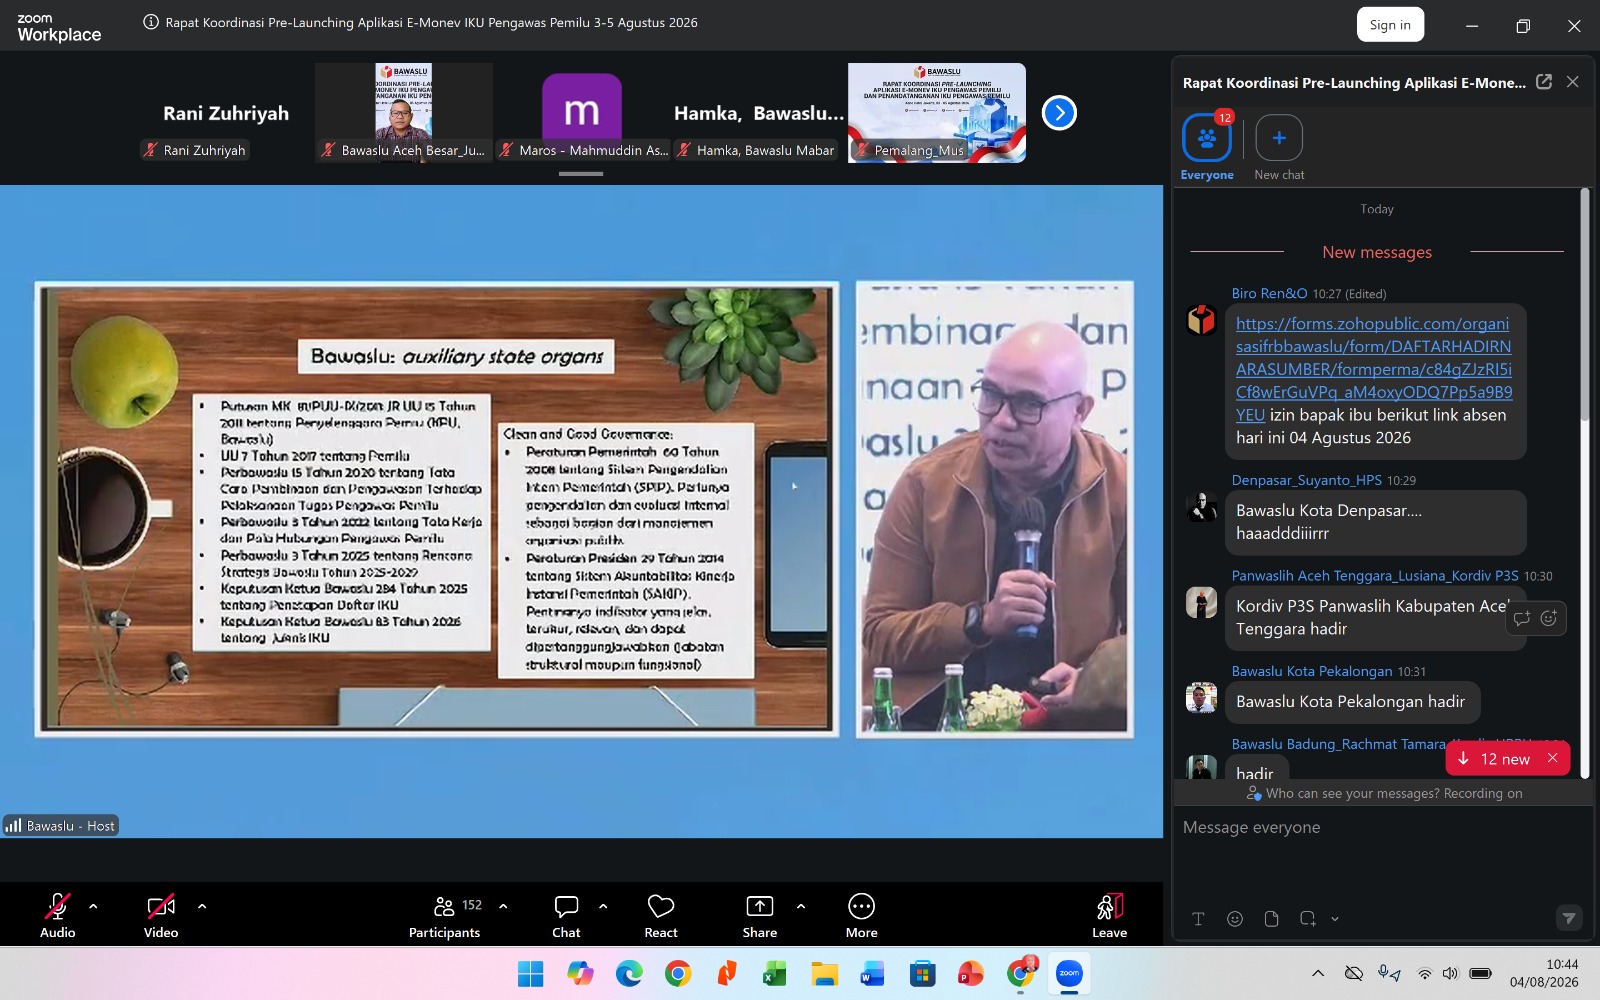Click the shared-screen slide about auxiliary state organs
The width and height of the screenshot is (1600, 1000).
click(x=437, y=510)
